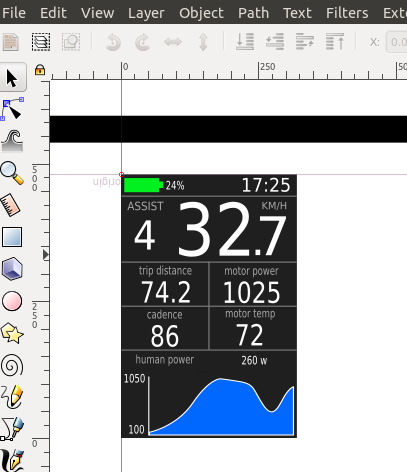Open the Layer menu
This screenshot has height=472, width=407.
[146, 13]
